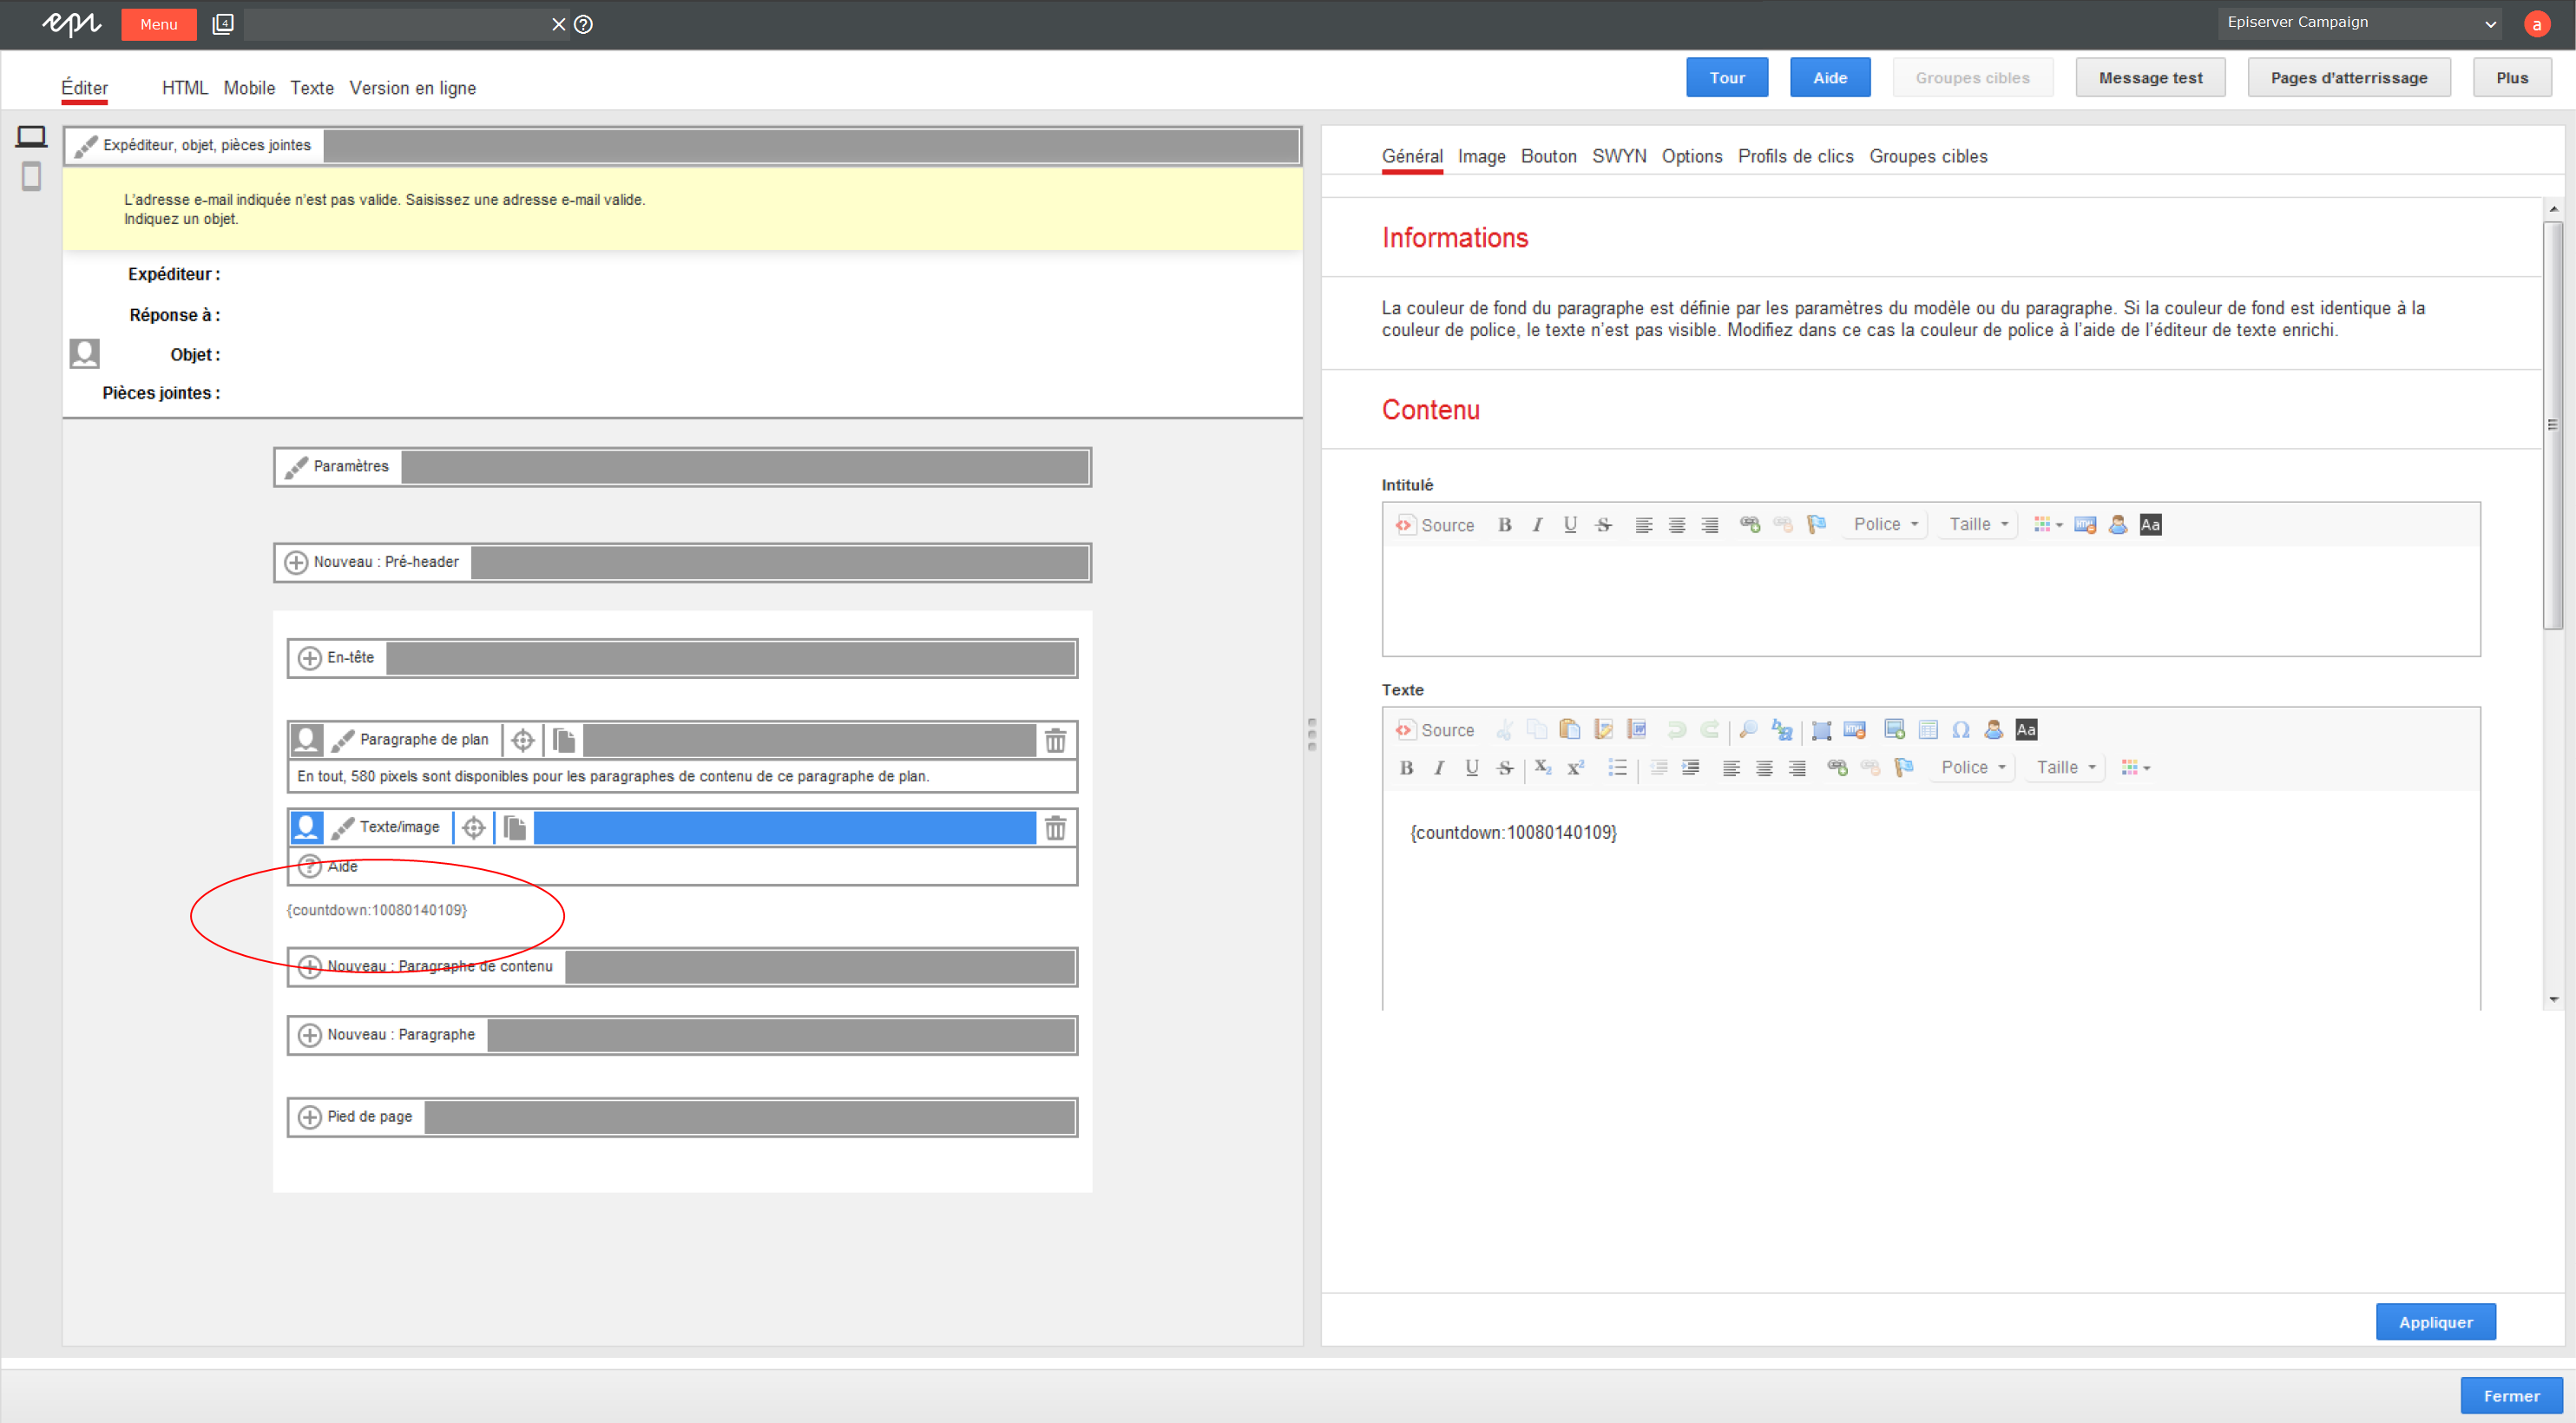Click the subscript icon in Texte toolbar
Image resolution: width=2576 pixels, height=1423 pixels.
pos(1543,768)
